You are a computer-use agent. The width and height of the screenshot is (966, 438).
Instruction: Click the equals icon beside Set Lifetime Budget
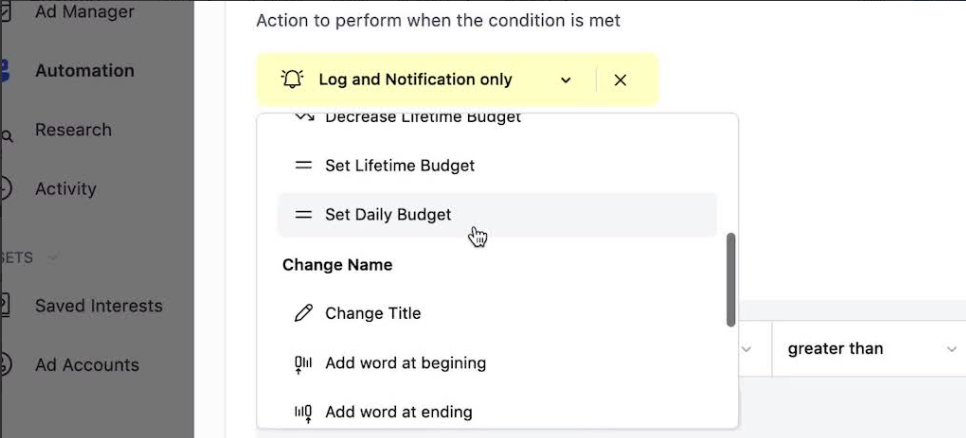point(303,166)
